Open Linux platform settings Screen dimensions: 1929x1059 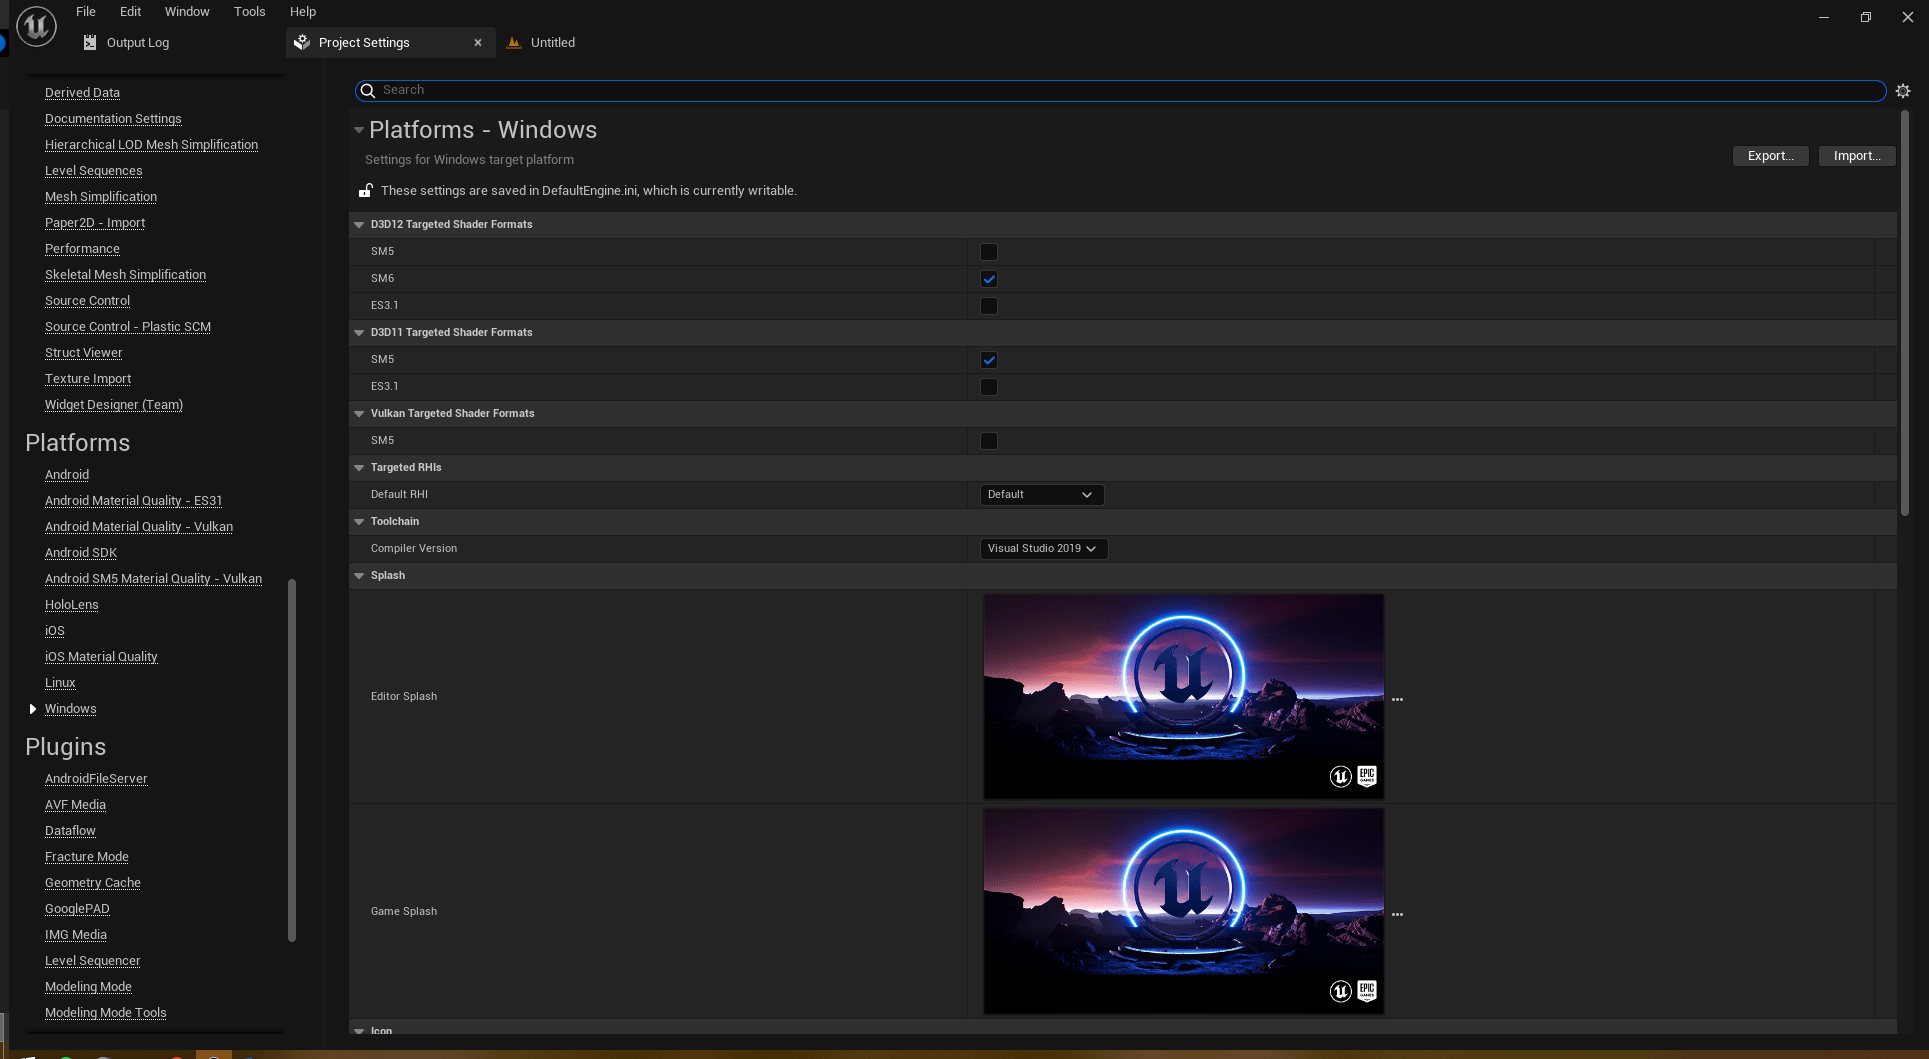pyautogui.click(x=60, y=683)
